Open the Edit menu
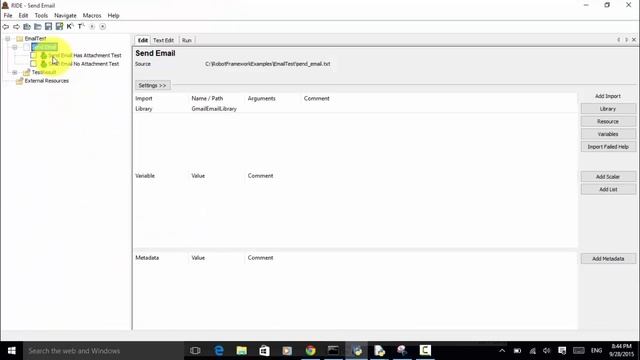This screenshot has height=360, width=640. click(23, 16)
